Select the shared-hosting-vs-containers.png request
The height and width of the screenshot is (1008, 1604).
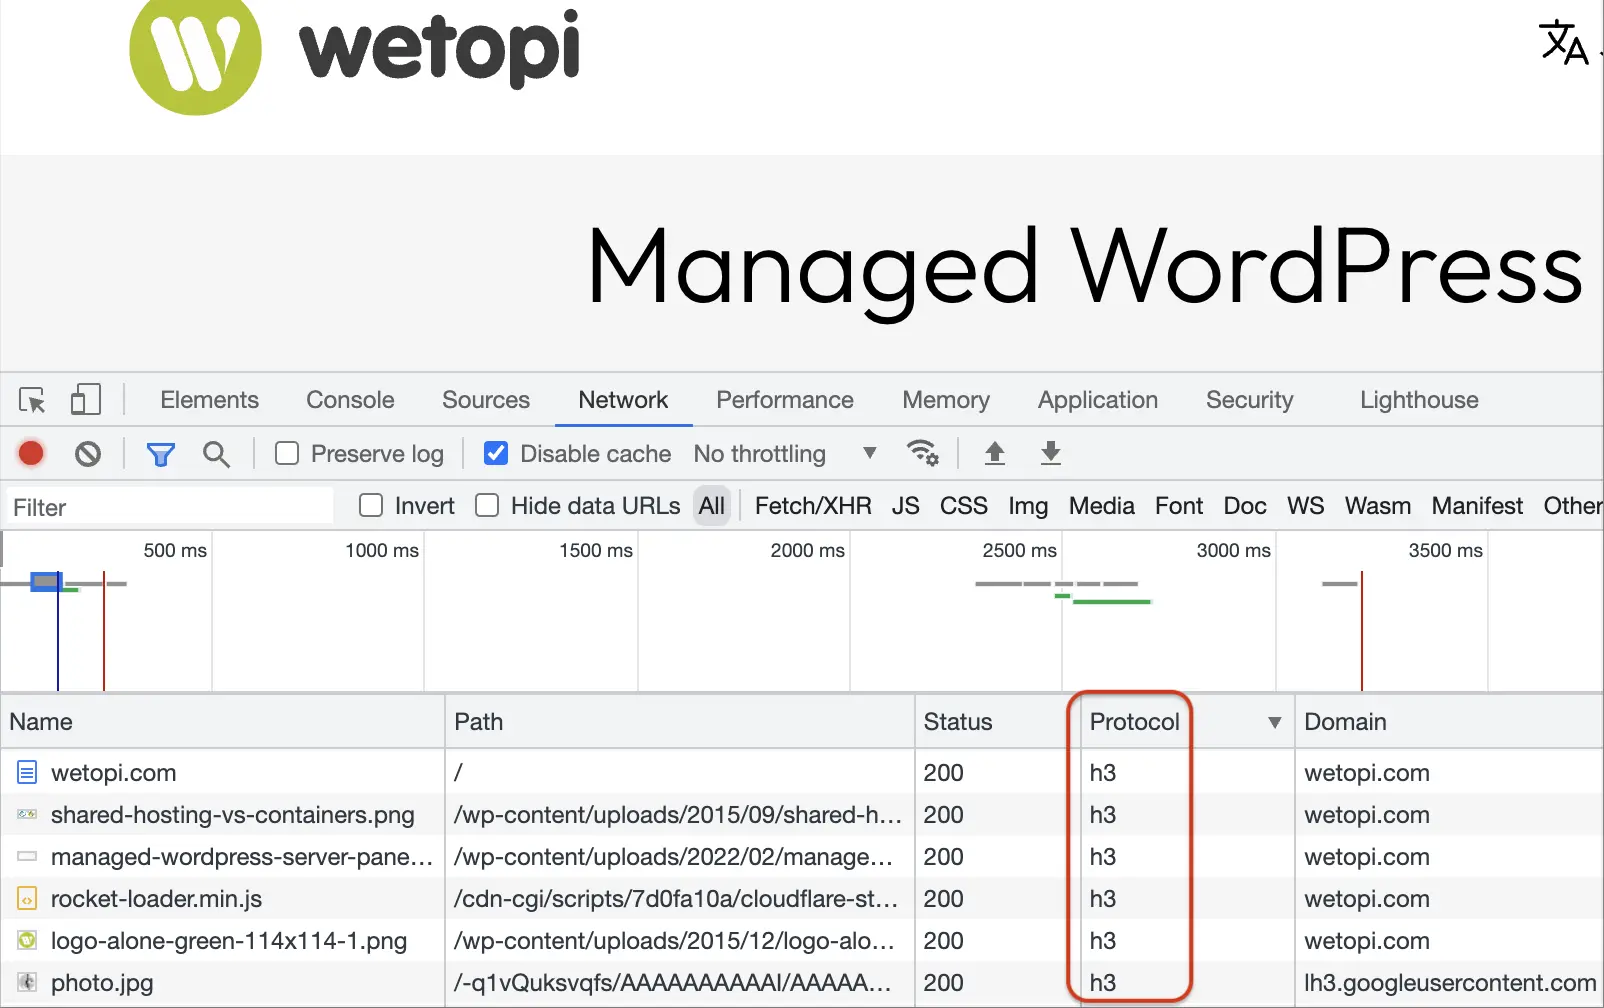click(x=802, y=815)
